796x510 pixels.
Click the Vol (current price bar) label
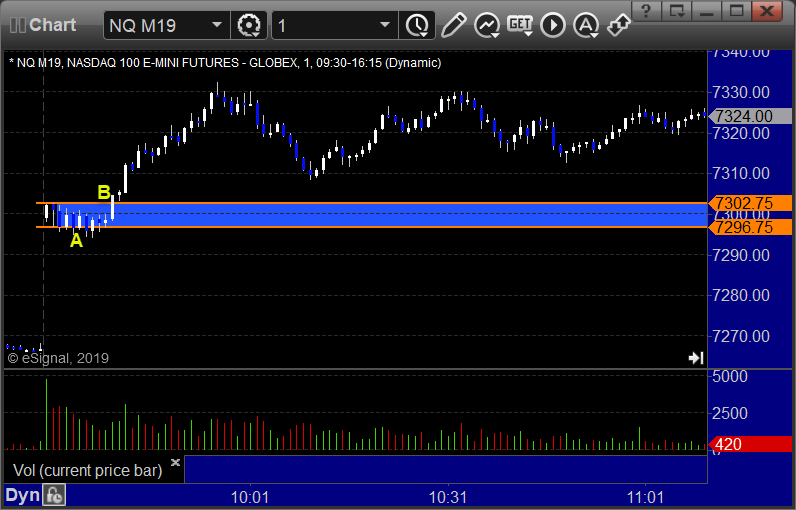click(87, 470)
